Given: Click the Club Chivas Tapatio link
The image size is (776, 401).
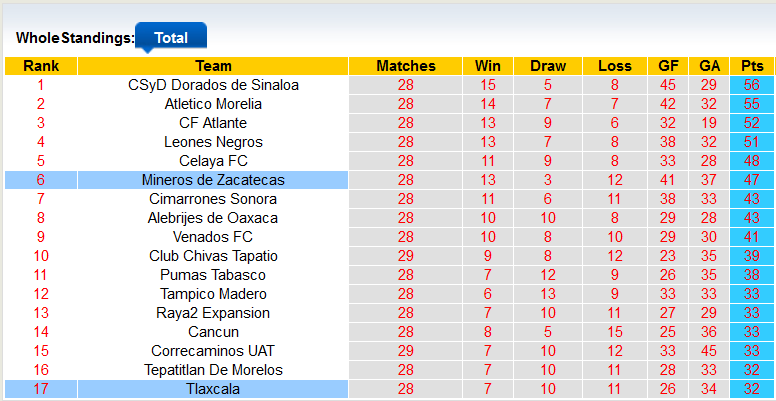Looking at the screenshot, I should (213, 256).
